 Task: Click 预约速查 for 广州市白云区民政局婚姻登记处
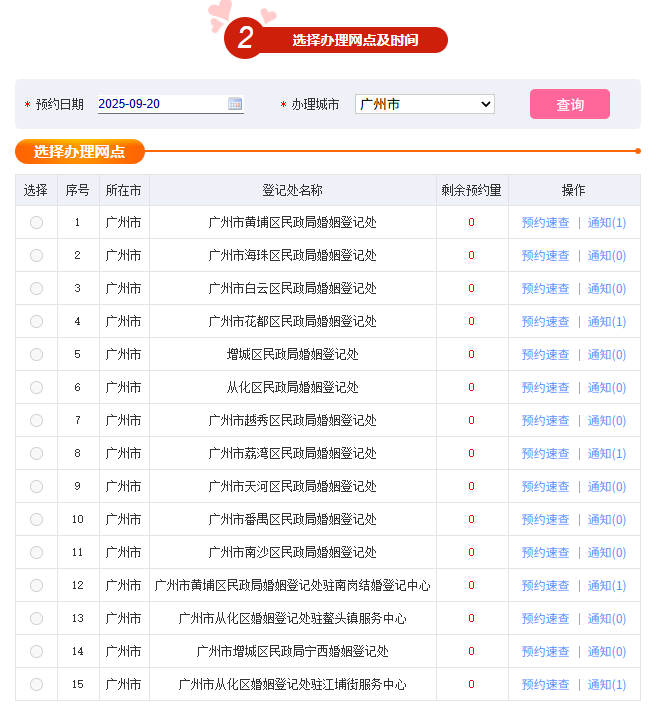point(545,289)
